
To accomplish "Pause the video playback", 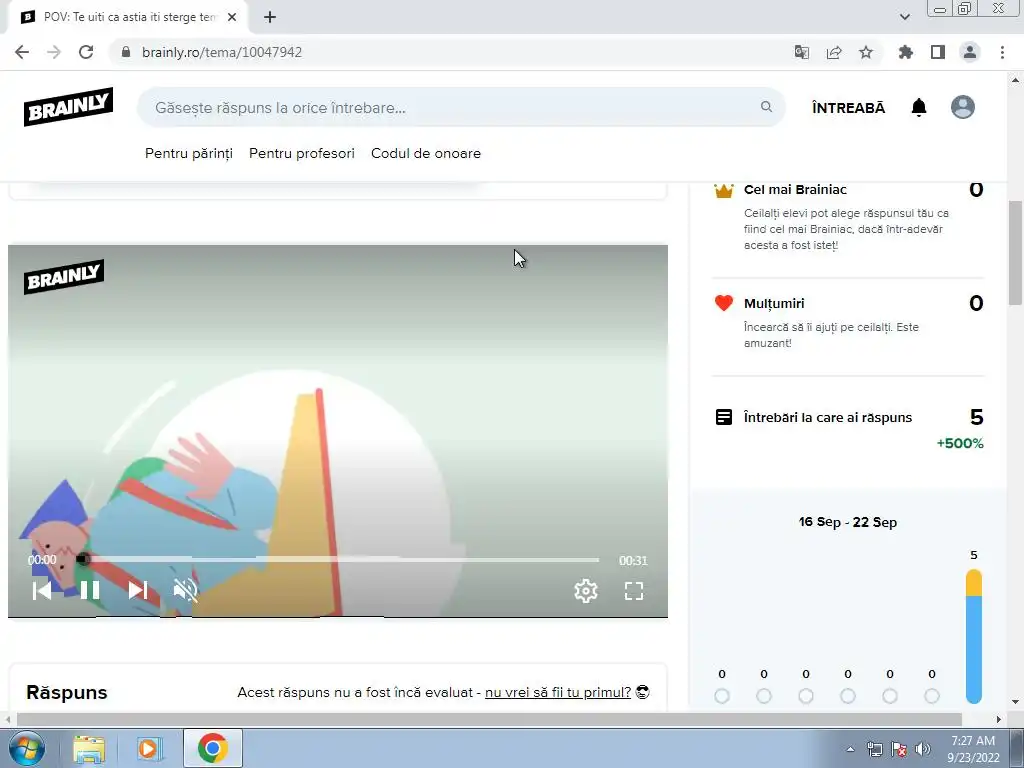I will point(89,590).
